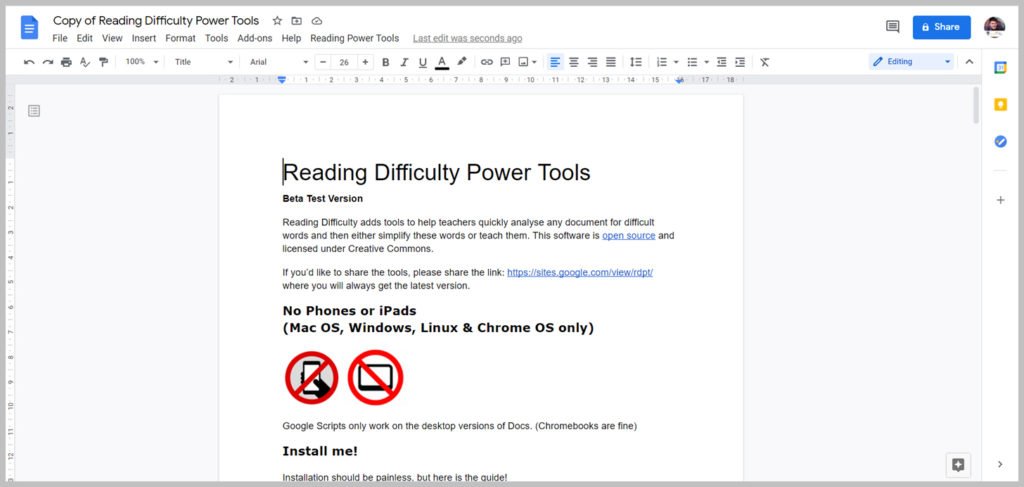The width and height of the screenshot is (1024, 487).
Task: Get add-ons with the plus icon
Action: [1000, 200]
